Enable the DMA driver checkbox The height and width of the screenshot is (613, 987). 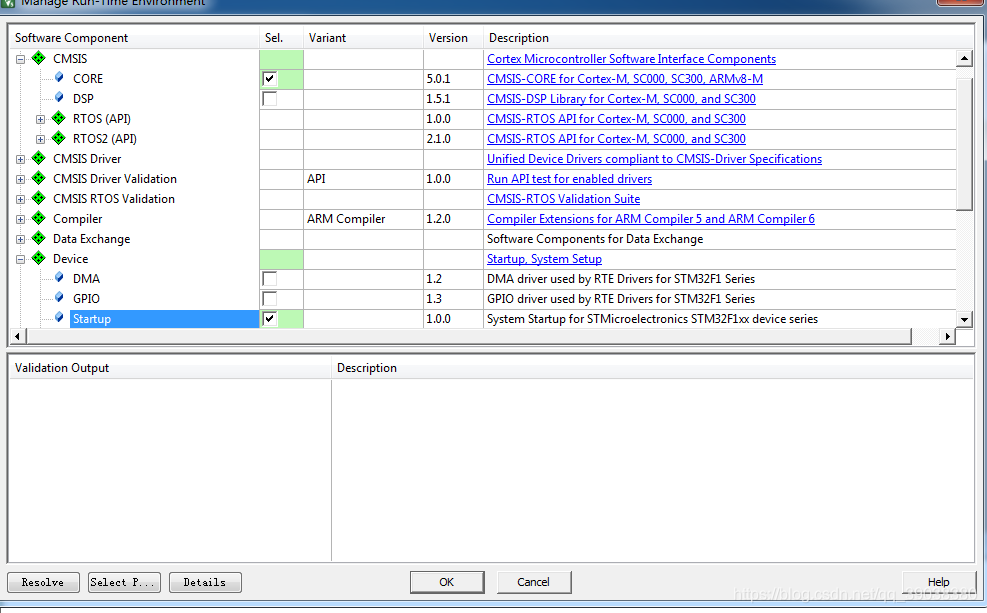click(x=269, y=279)
